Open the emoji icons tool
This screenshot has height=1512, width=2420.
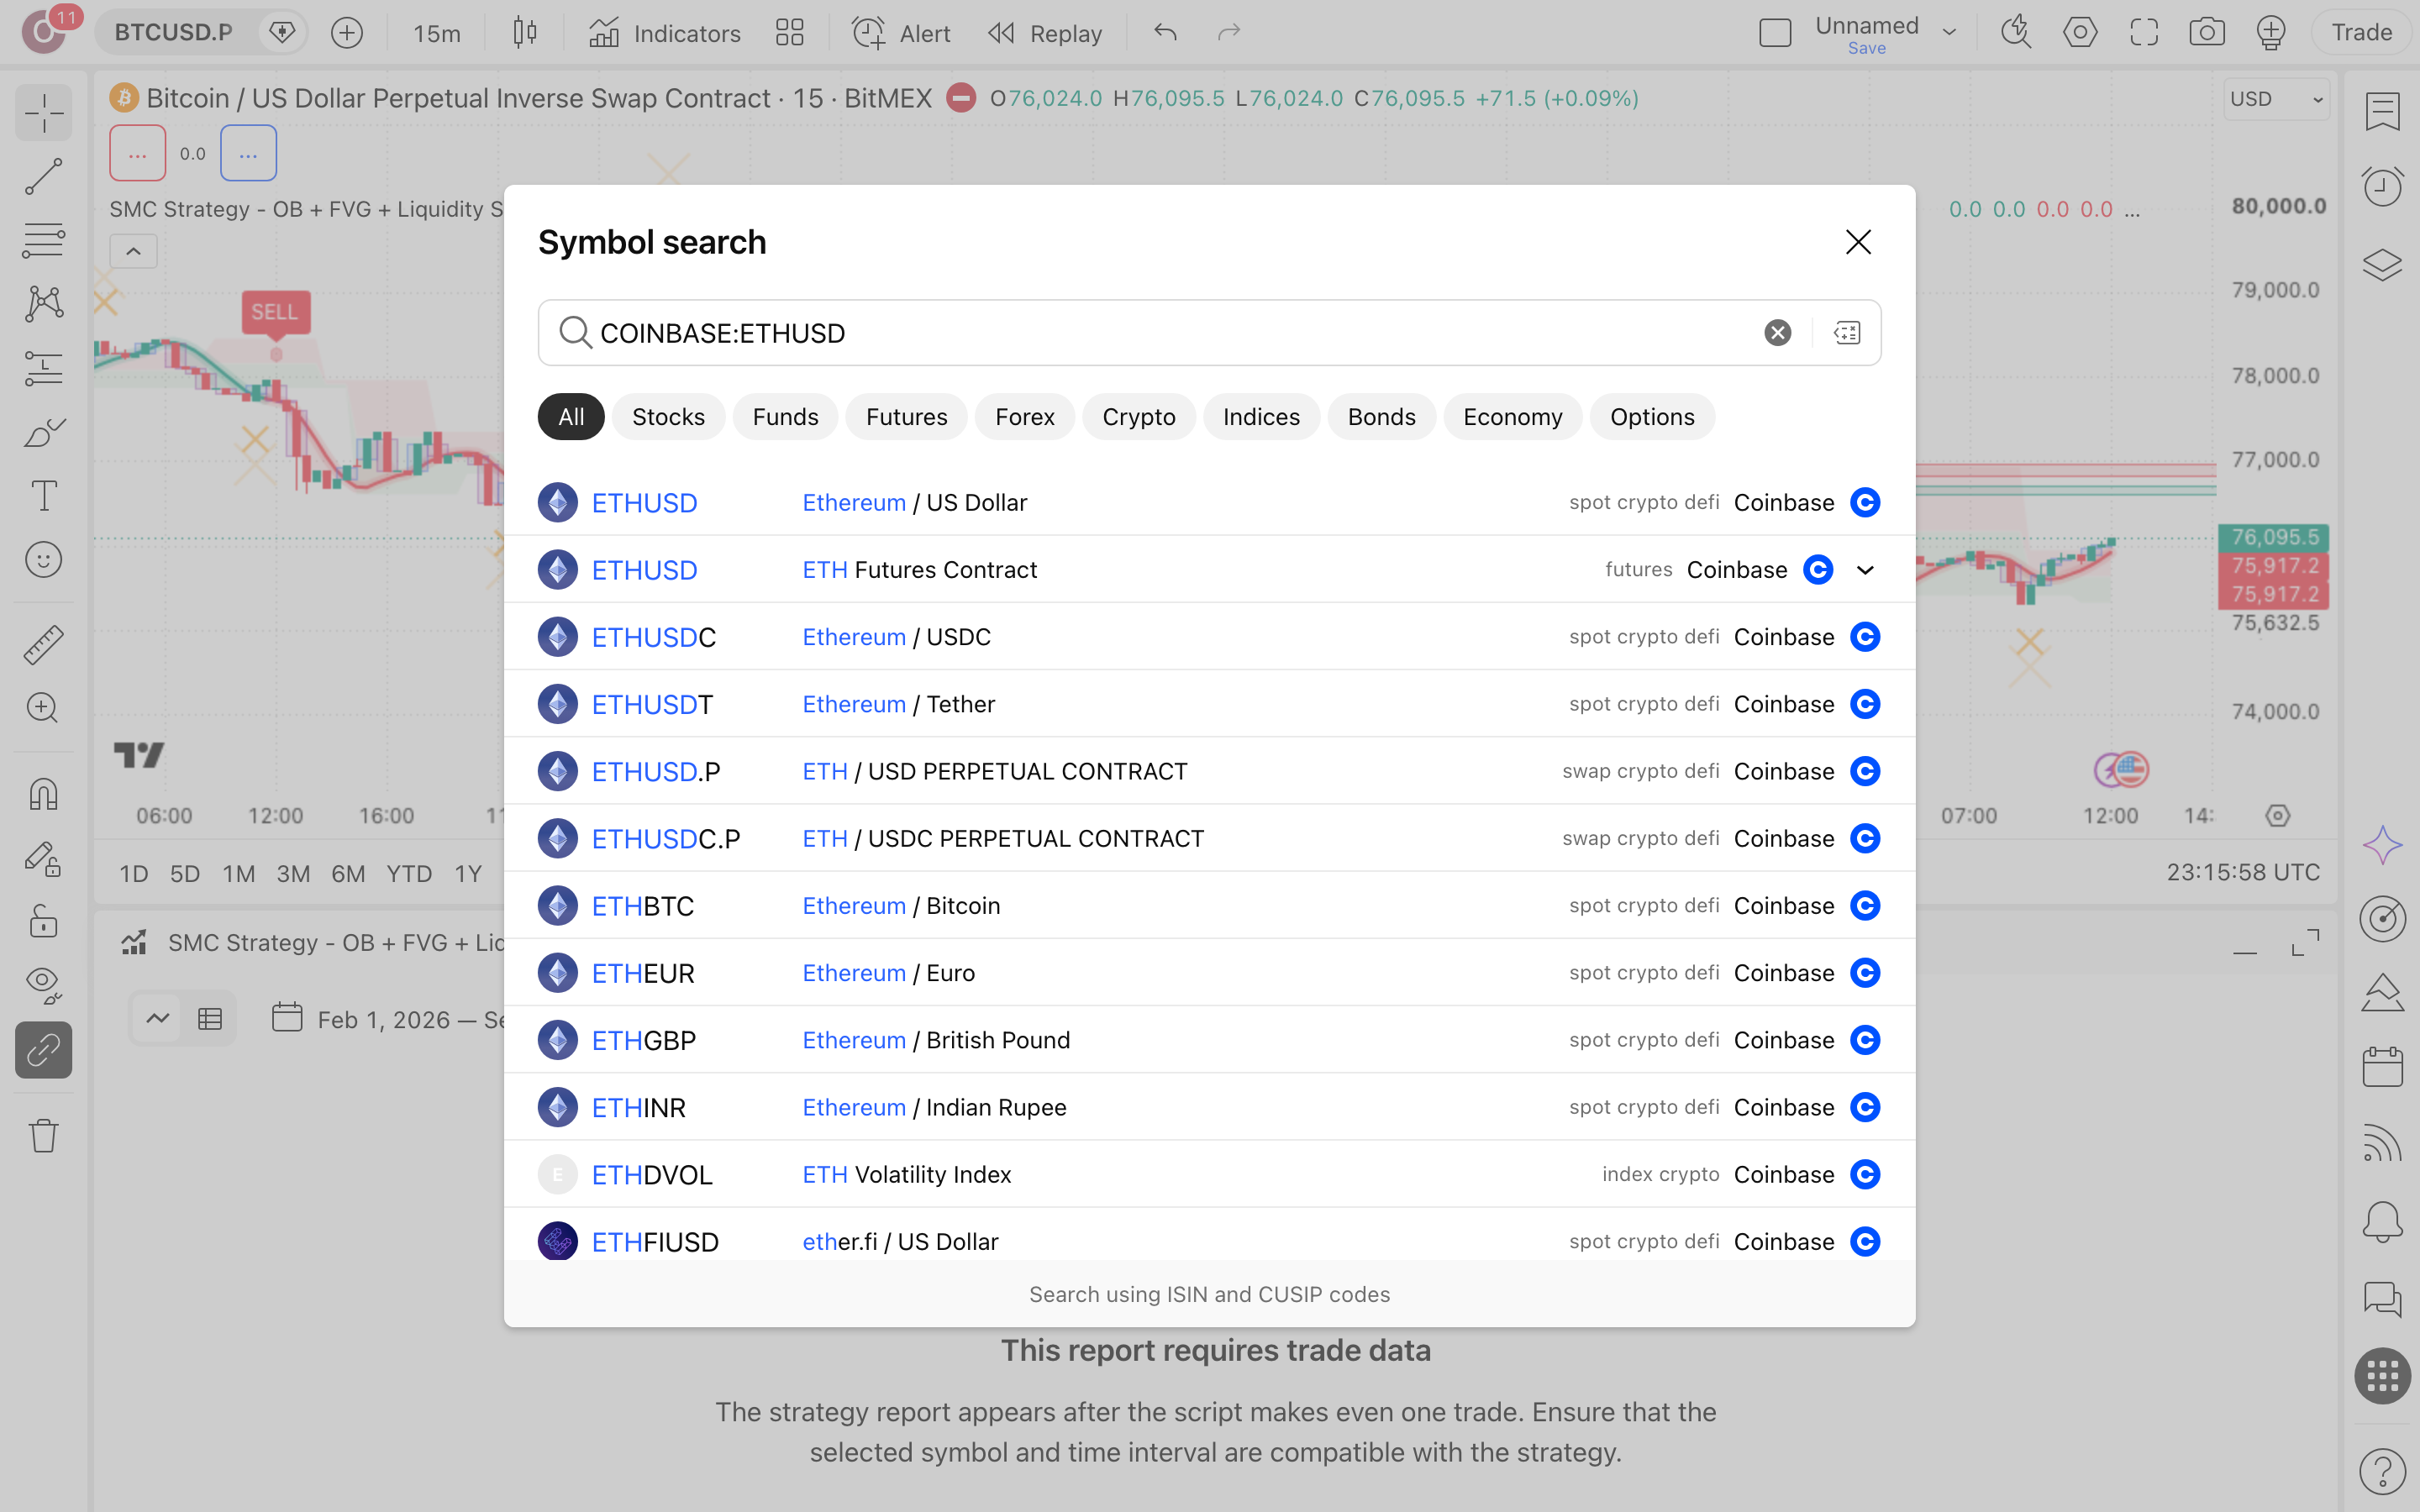(x=43, y=560)
